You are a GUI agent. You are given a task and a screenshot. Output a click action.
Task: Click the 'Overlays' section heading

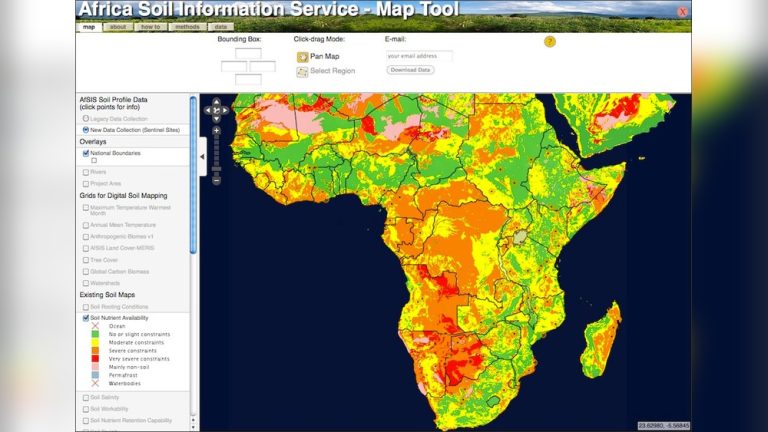pyautogui.click(x=93, y=142)
